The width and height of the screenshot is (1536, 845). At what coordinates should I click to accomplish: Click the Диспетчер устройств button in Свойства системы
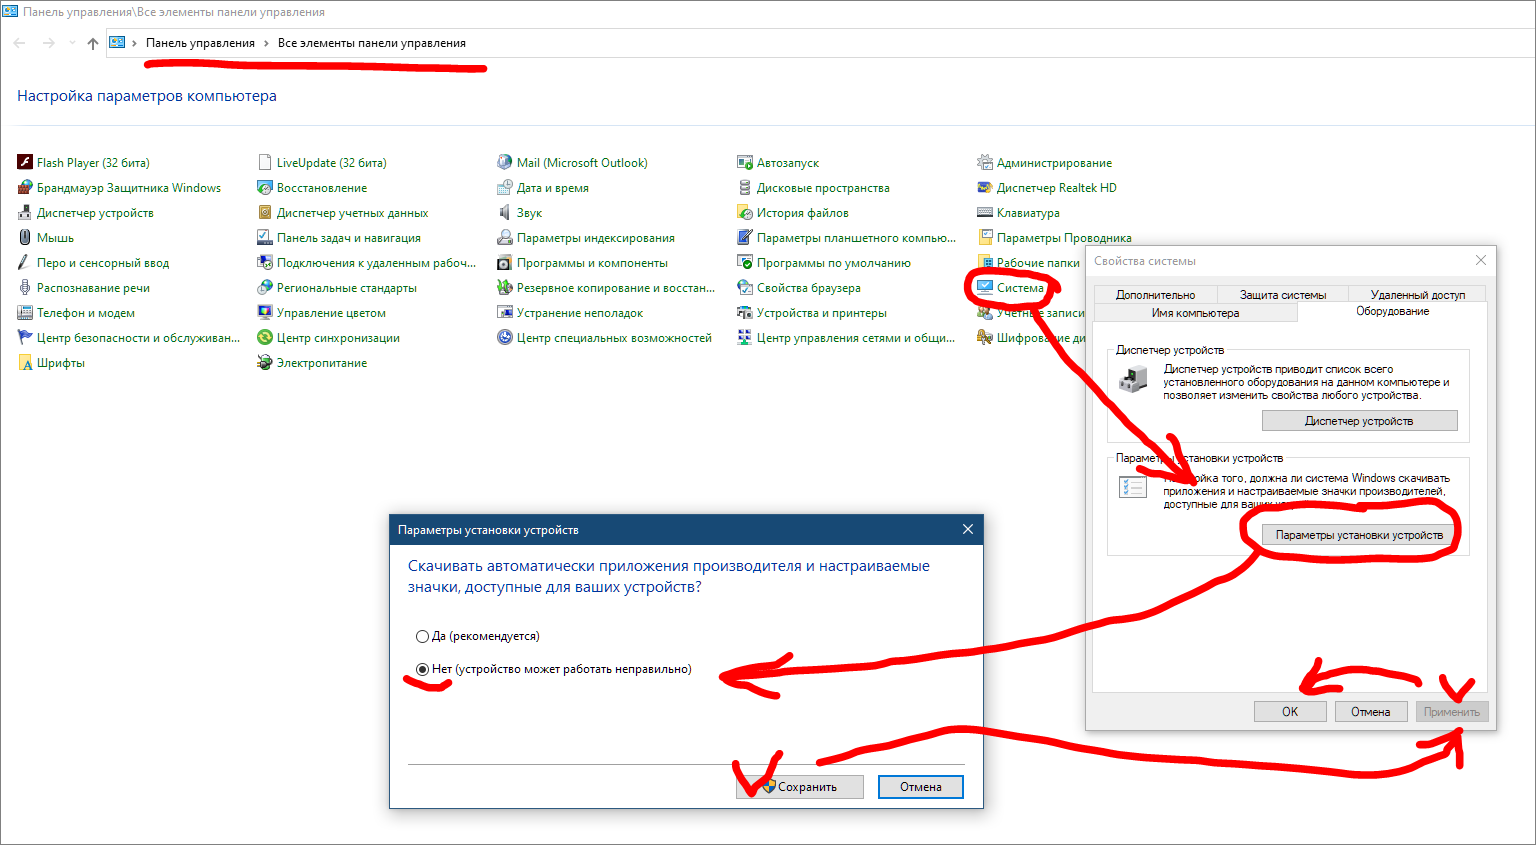coord(1359,421)
